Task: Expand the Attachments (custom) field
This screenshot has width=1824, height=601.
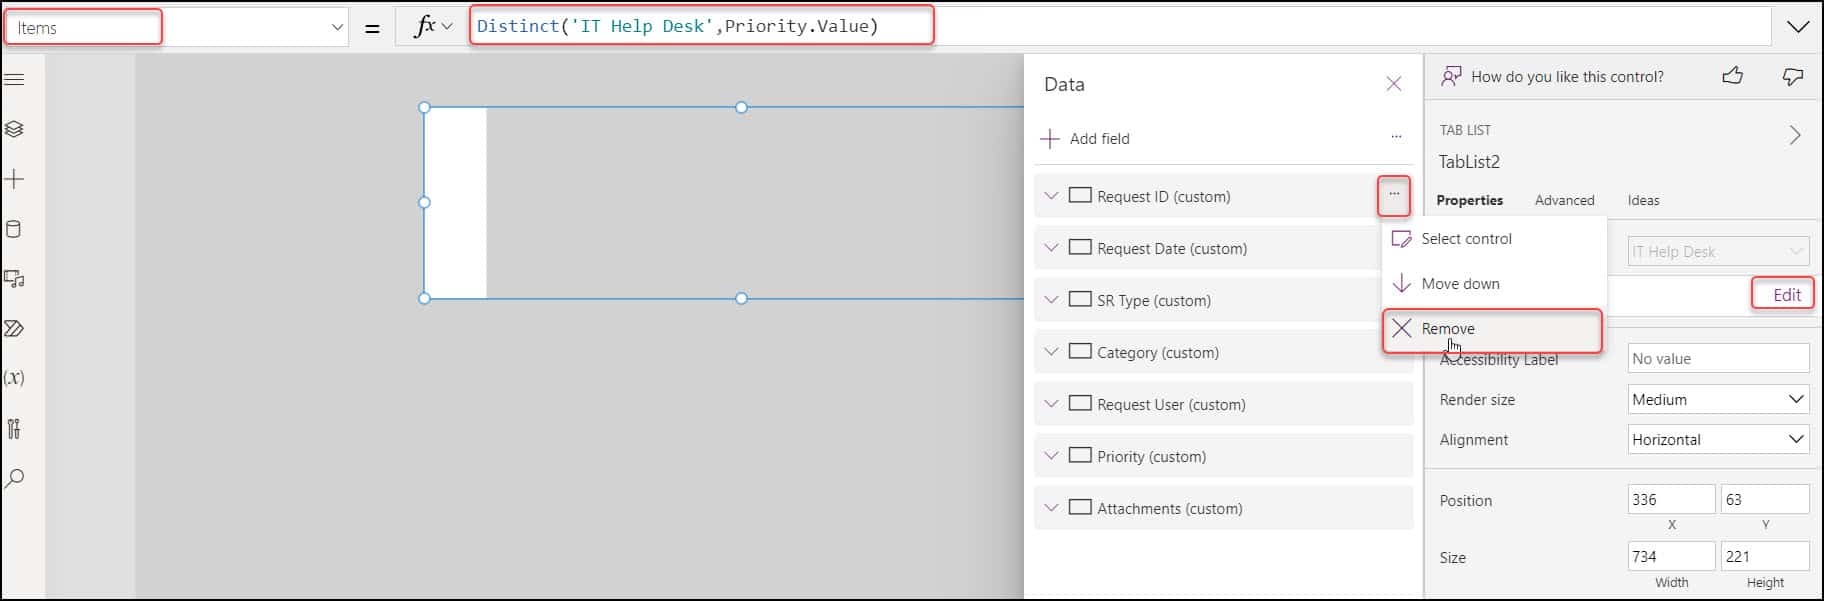Action: (1051, 508)
